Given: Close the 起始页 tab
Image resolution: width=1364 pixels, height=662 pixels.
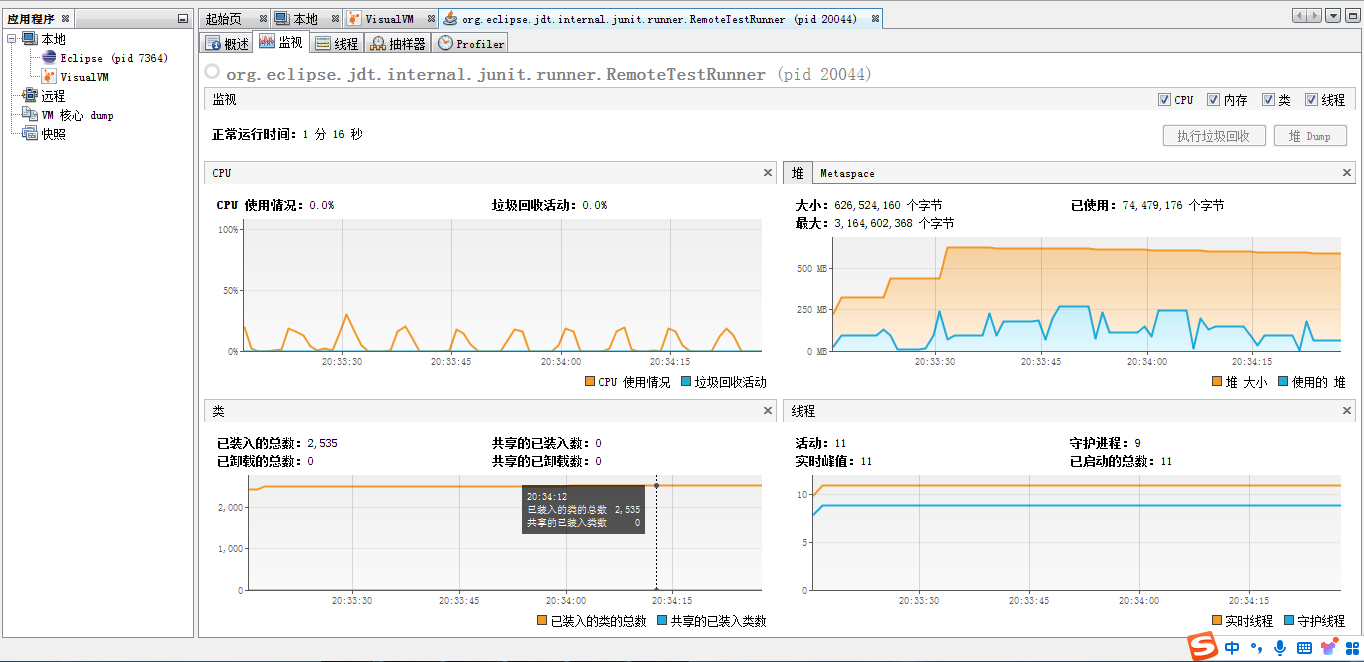Looking at the screenshot, I should (263, 19).
